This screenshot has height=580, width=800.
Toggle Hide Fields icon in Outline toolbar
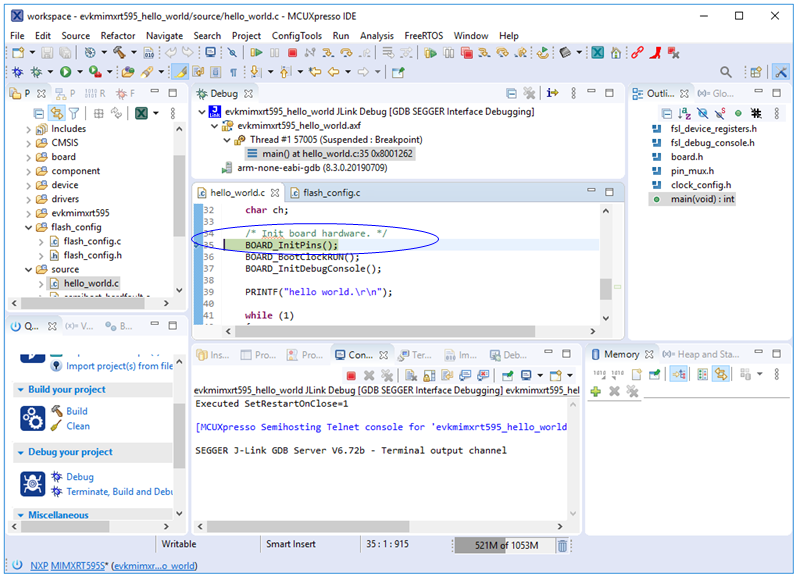point(703,113)
